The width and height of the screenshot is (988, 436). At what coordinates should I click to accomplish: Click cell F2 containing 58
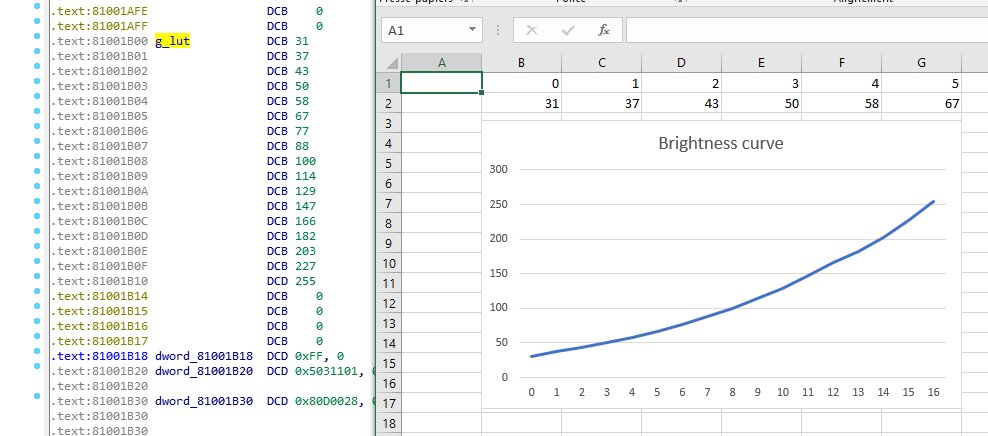coord(841,103)
